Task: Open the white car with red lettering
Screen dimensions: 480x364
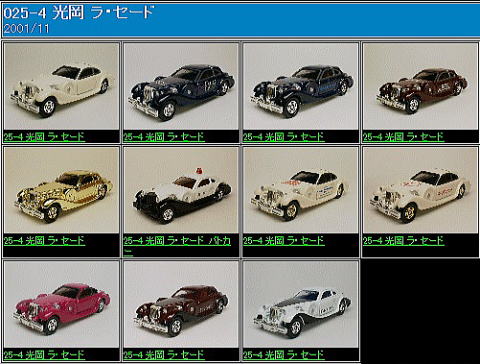Action: point(420,190)
